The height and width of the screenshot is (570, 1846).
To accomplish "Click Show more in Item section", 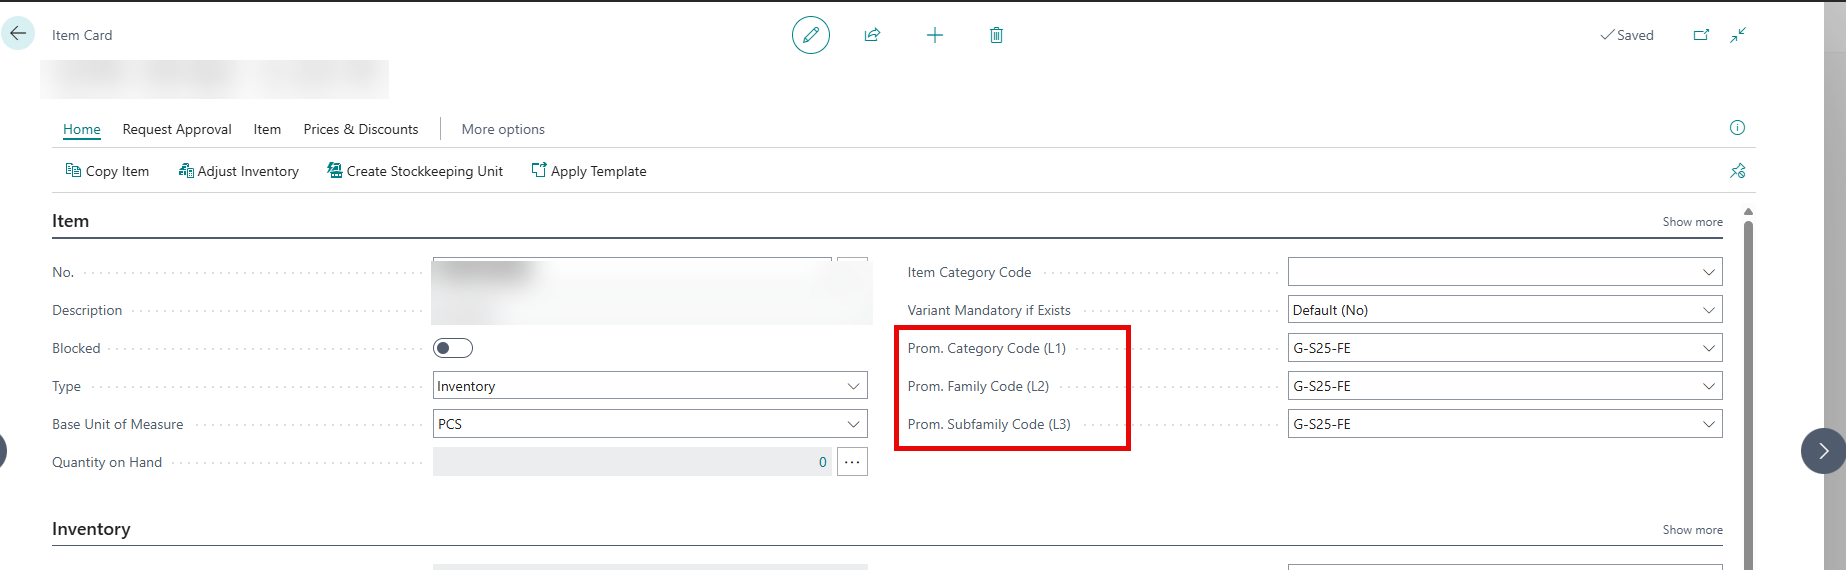I will click(1692, 222).
